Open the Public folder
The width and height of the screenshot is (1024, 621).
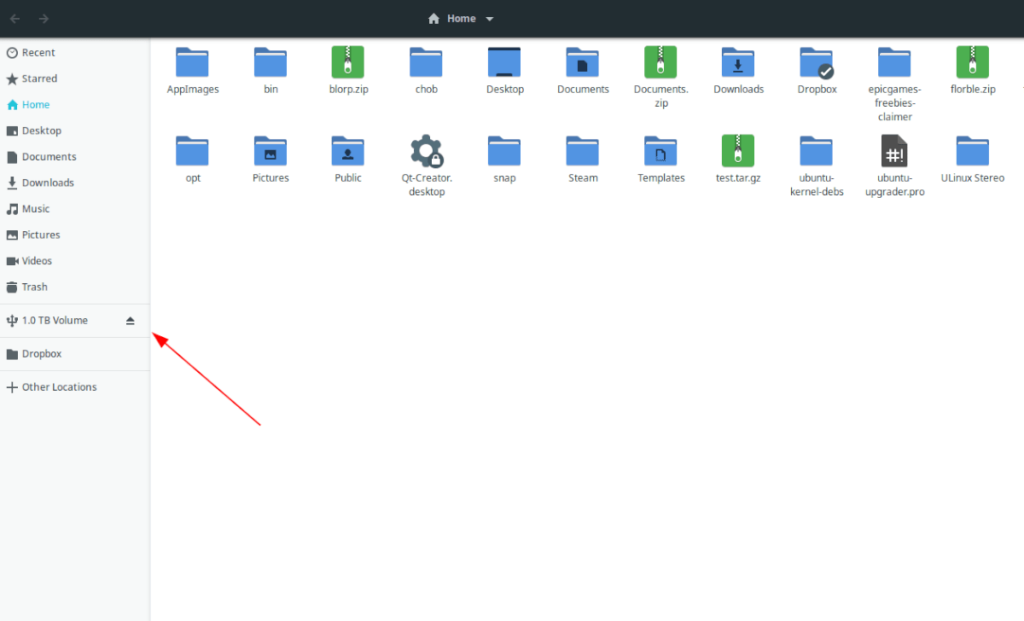pos(348,151)
